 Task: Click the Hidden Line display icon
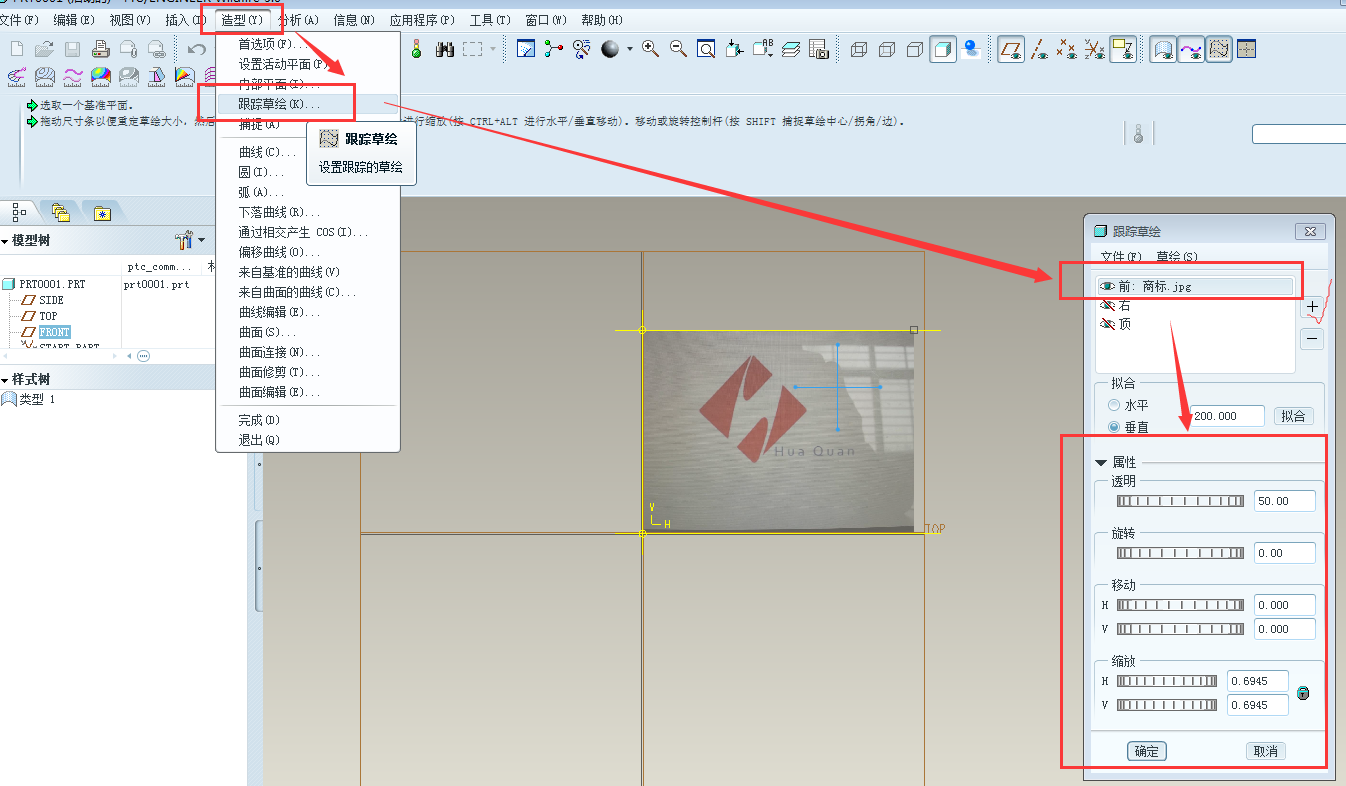pos(886,49)
